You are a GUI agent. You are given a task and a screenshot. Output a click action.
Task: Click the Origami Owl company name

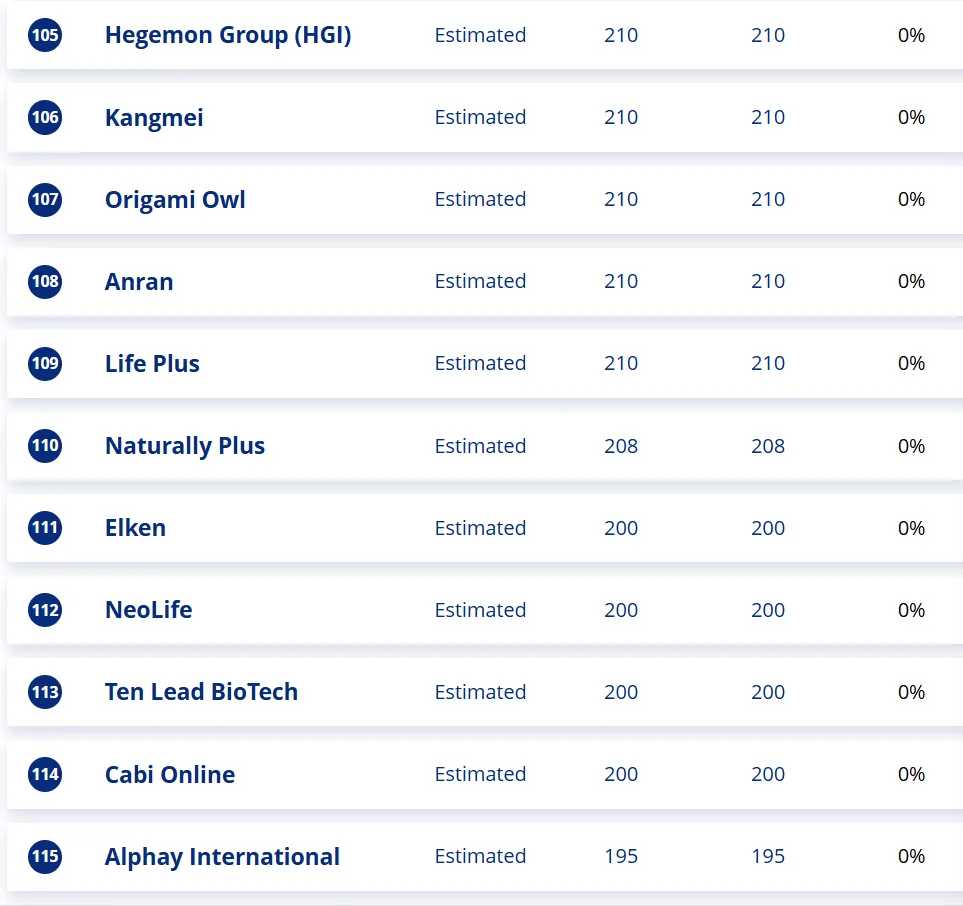coord(175,200)
